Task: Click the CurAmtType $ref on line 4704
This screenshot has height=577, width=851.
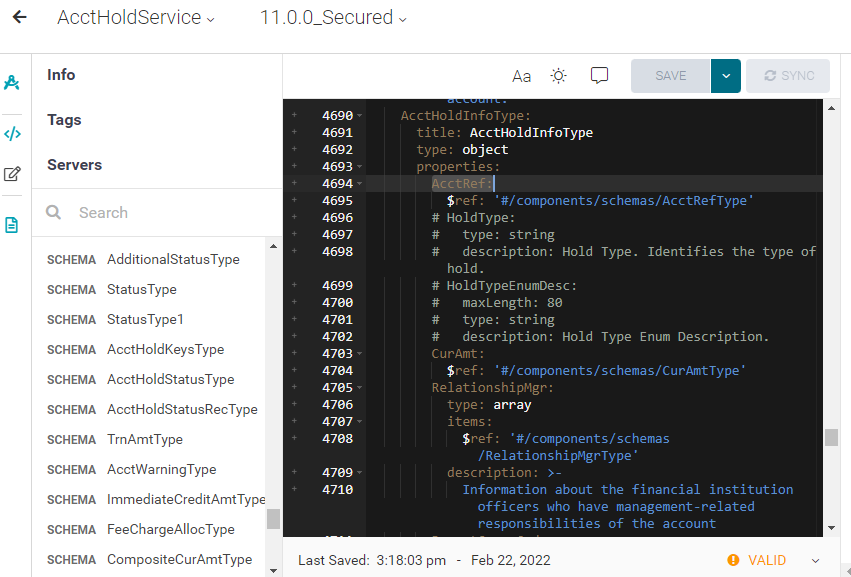Action: pos(596,371)
